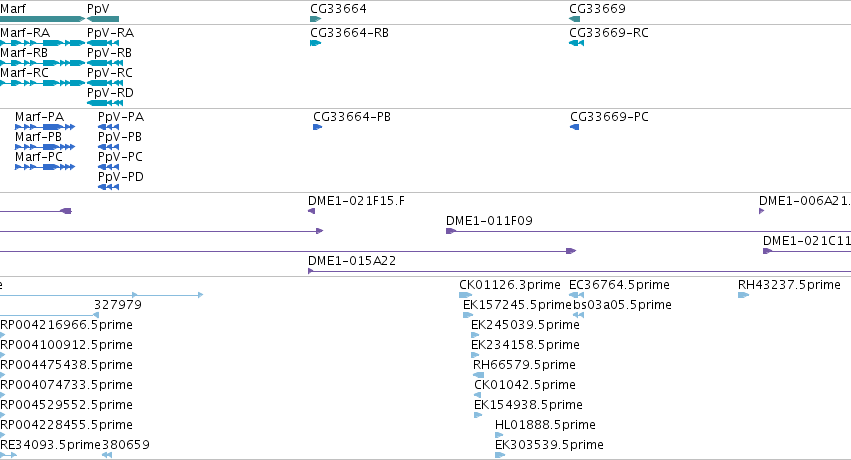Click the PpV-RD transcript label

[110, 93]
